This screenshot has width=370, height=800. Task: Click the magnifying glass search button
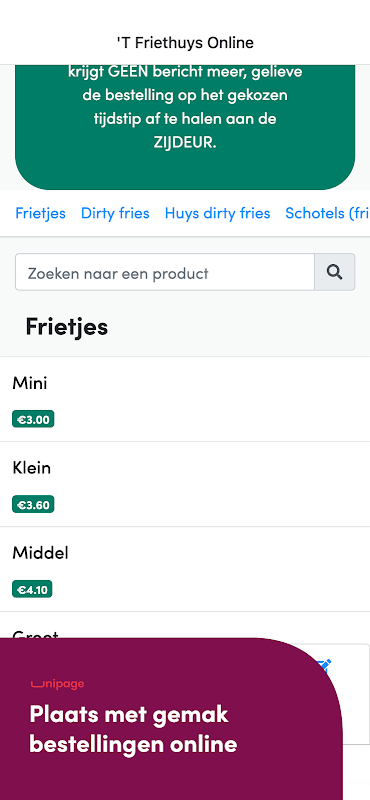point(334,272)
